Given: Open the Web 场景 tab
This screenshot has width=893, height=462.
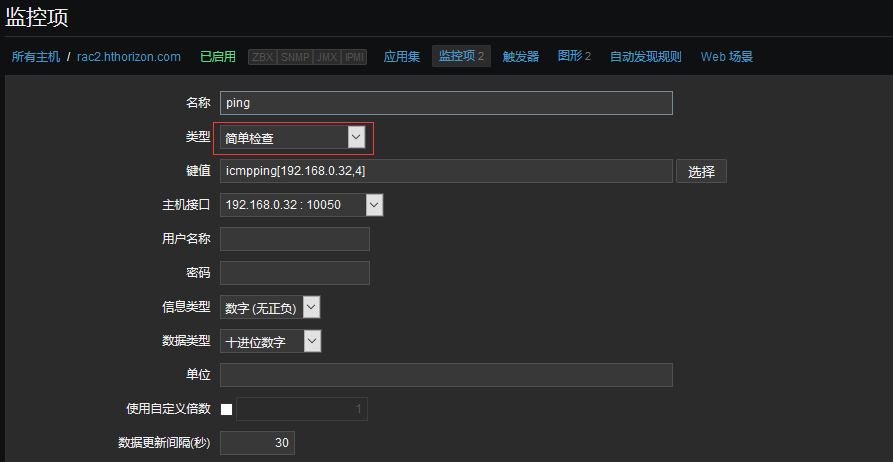Looking at the screenshot, I should pyautogui.click(x=727, y=57).
